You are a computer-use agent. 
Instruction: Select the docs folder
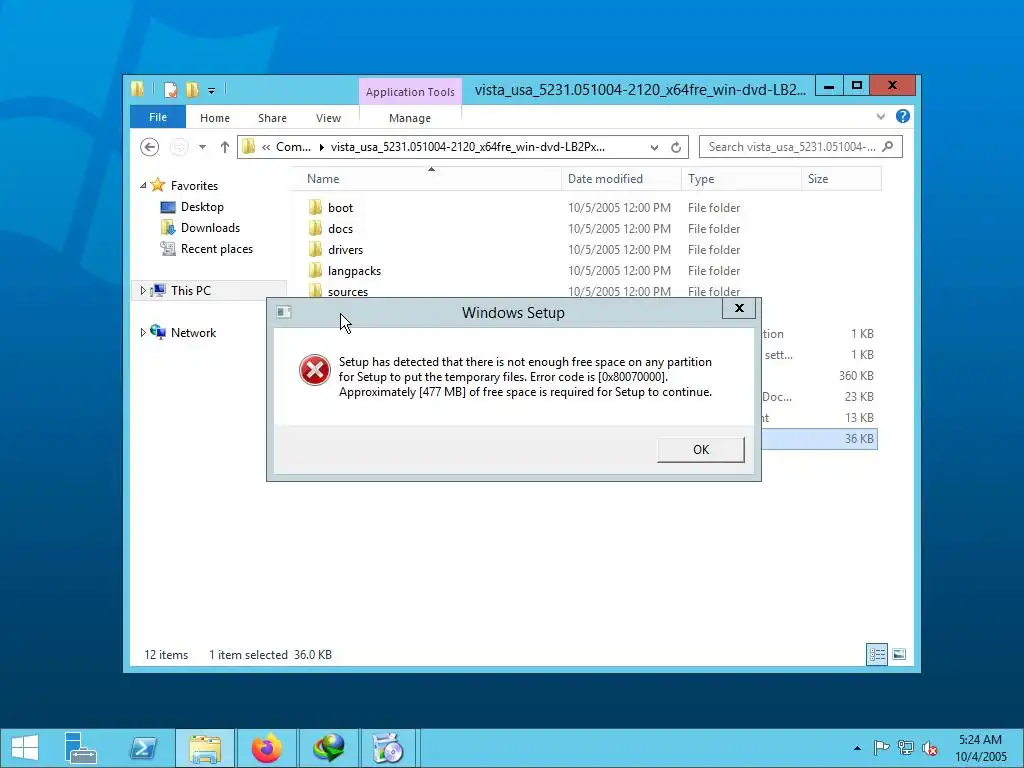(340, 229)
